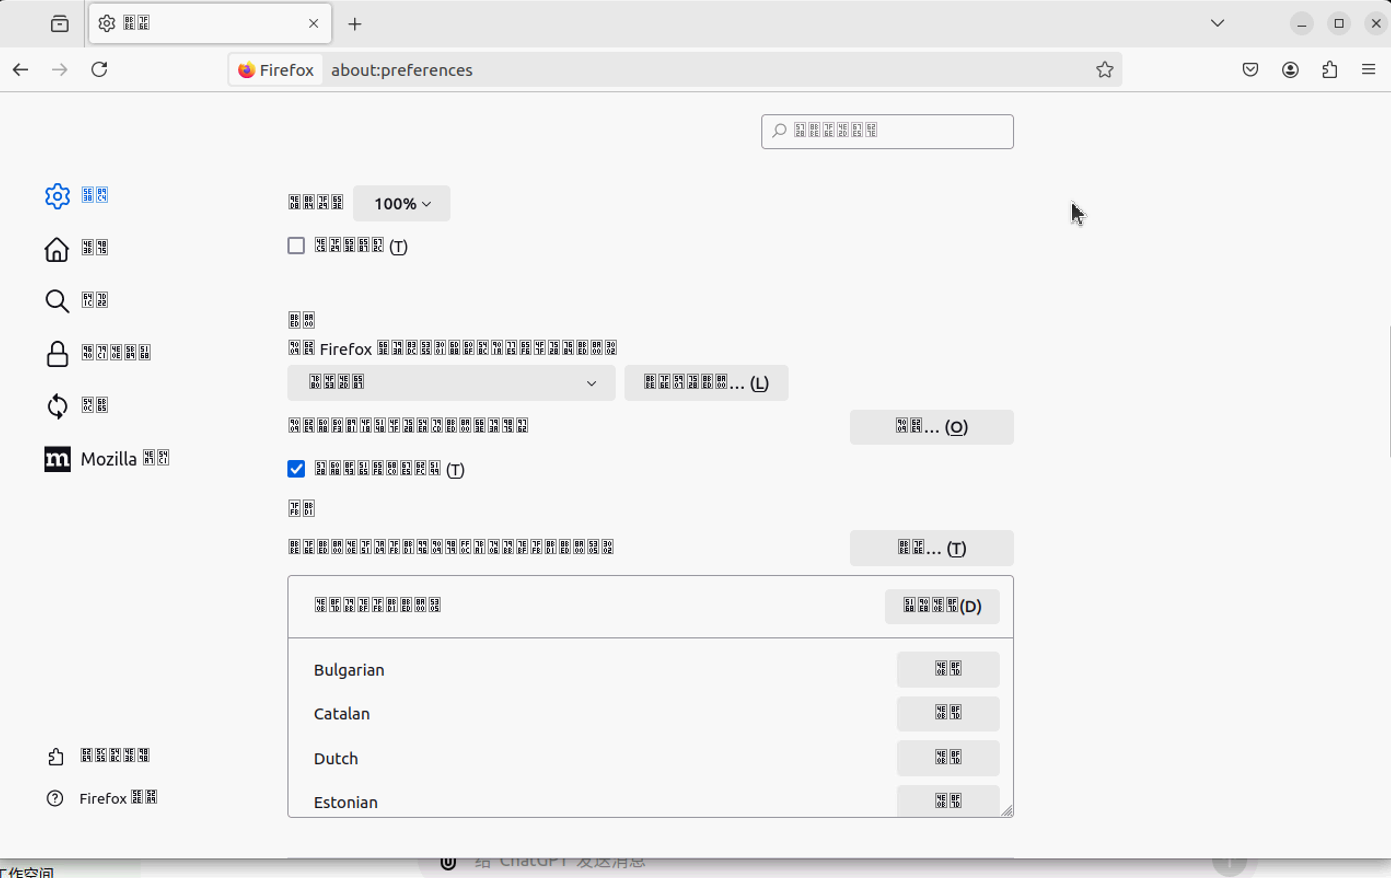Open translation settings button marked (T)
Image resolution: width=1391 pixels, height=878 pixels.
[931, 548]
